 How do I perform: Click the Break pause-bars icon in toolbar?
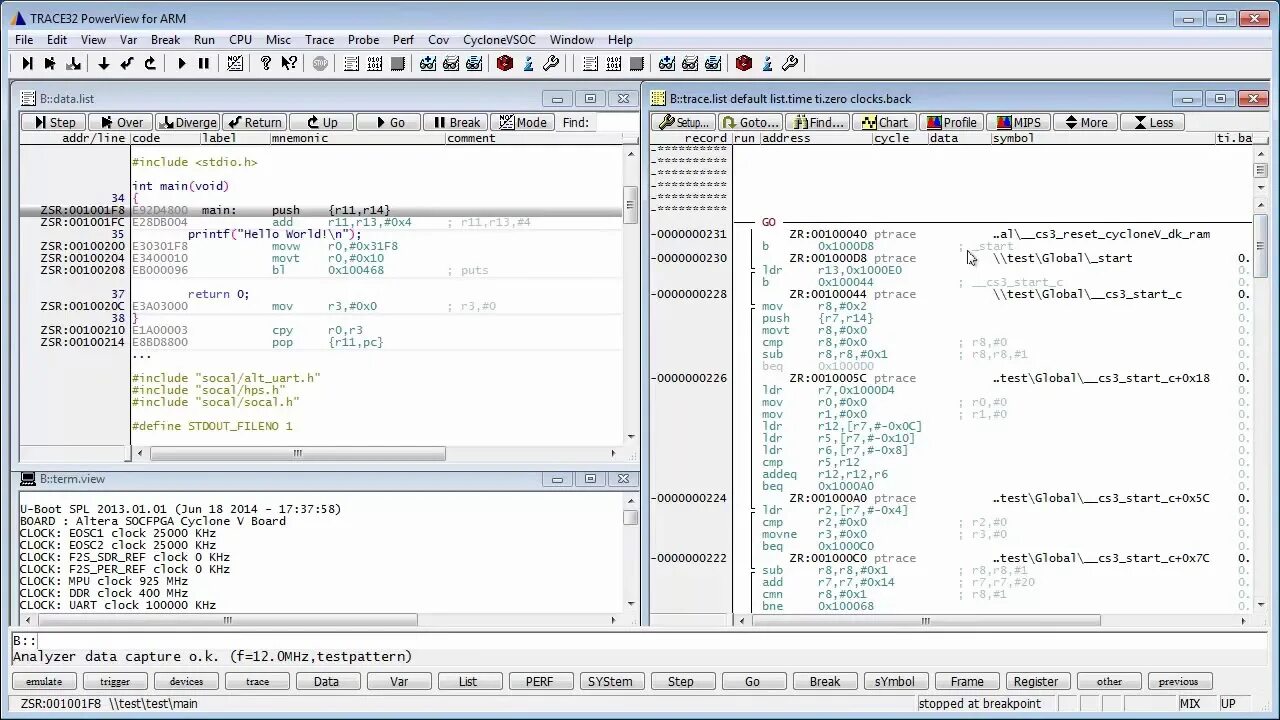coord(204,63)
